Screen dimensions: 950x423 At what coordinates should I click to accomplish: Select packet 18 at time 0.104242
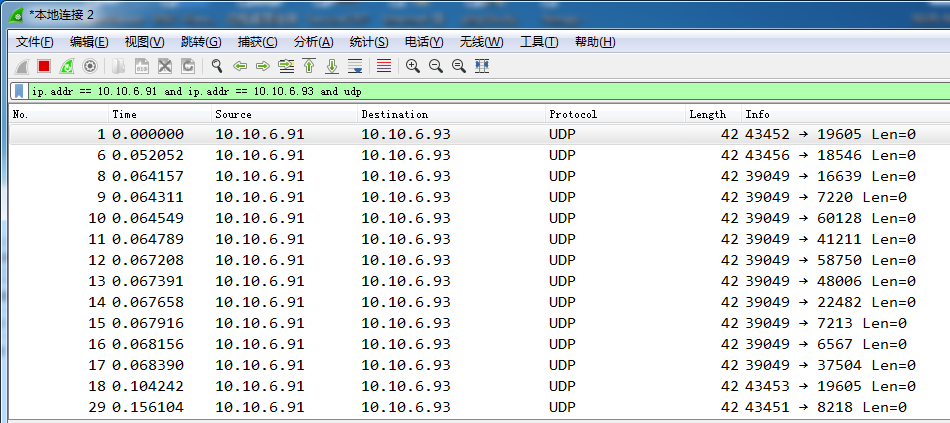click(x=480, y=386)
